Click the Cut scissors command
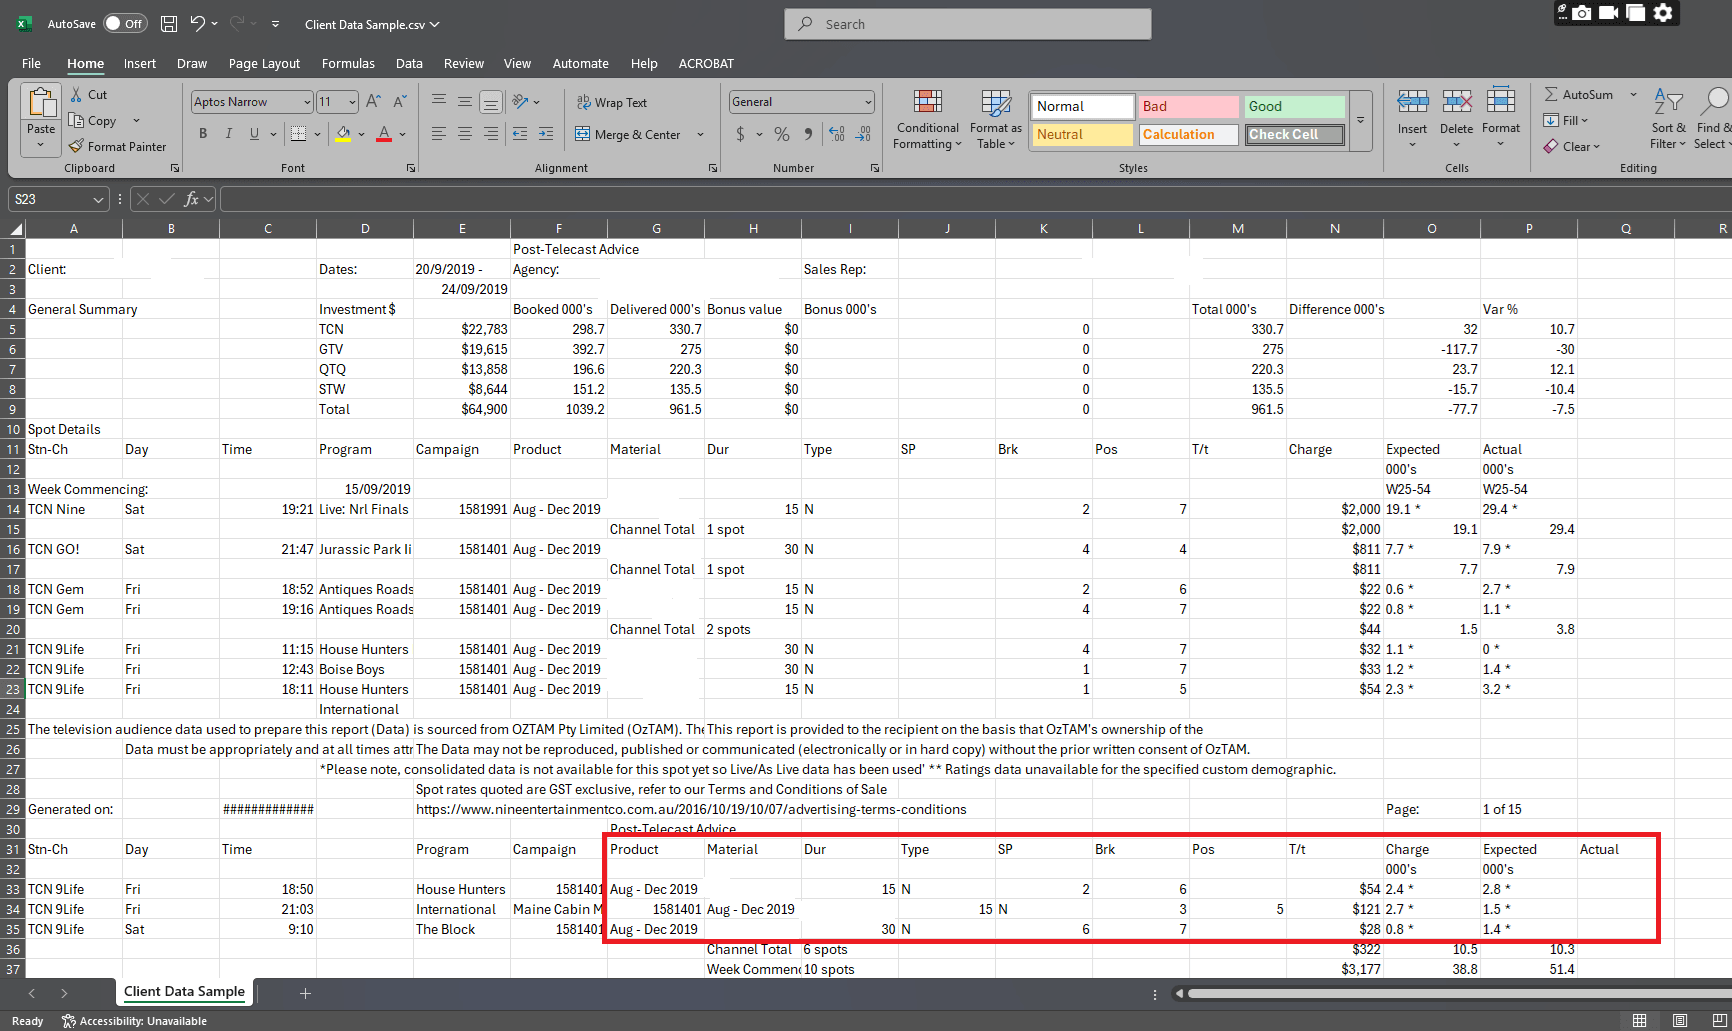1732x1031 pixels. (x=88, y=94)
